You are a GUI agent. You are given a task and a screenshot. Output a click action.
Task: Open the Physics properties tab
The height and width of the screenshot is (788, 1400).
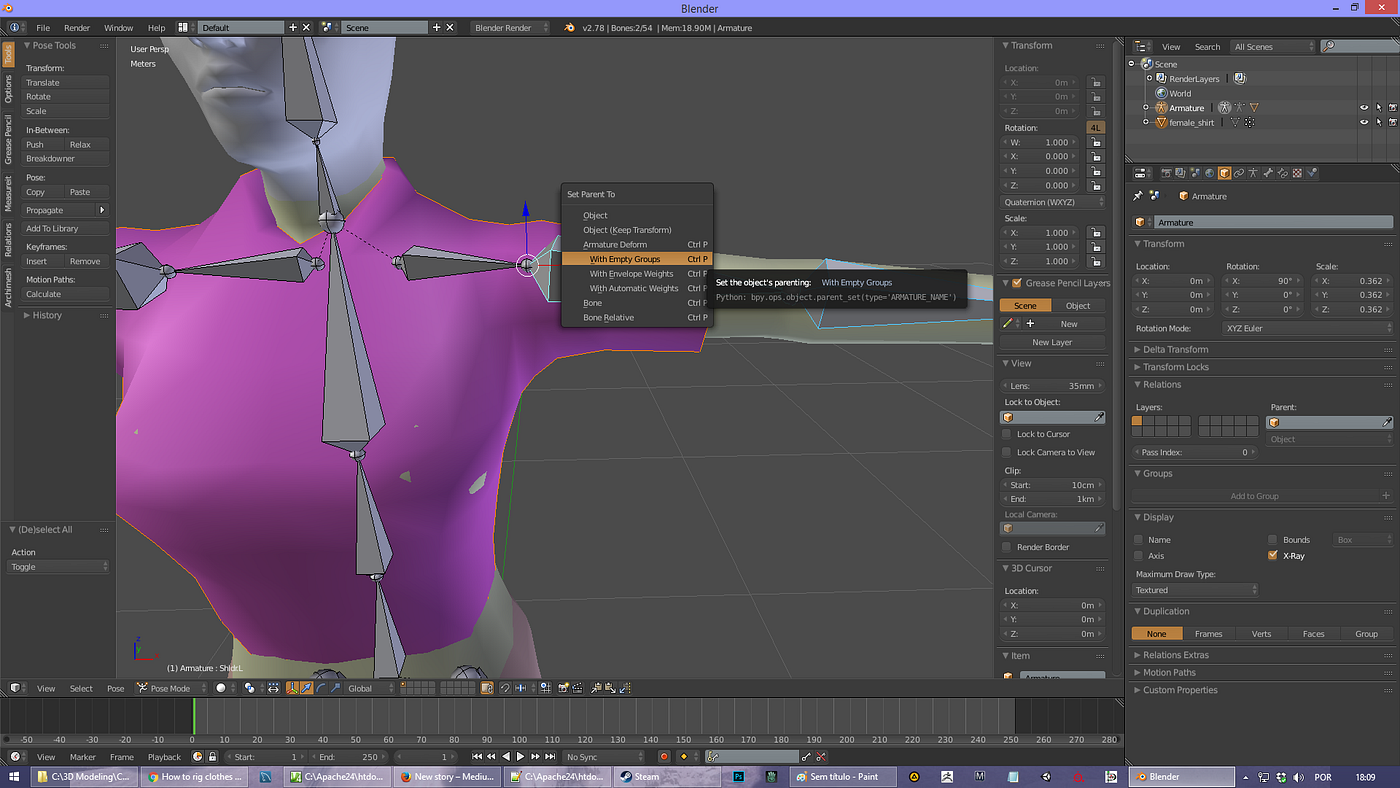click(x=1311, y=172)
